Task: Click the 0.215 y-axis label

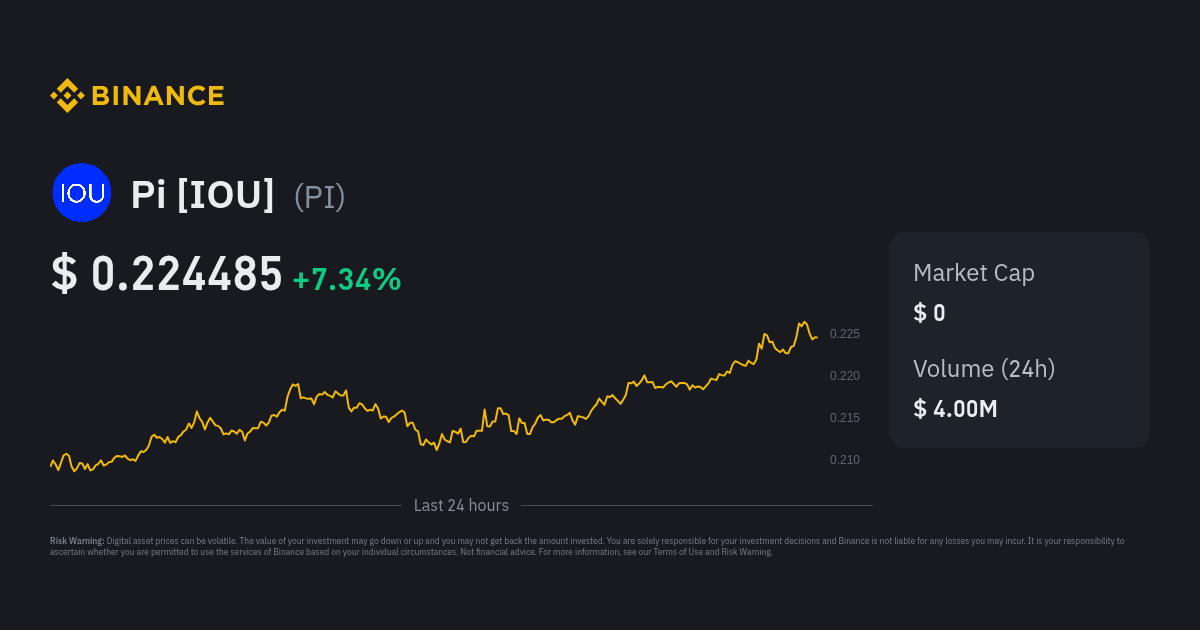Action: point(844,418)
